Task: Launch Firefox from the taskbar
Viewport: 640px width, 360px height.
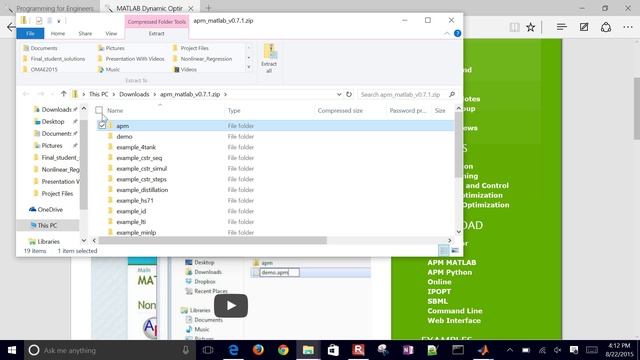Action: point(258,350)
